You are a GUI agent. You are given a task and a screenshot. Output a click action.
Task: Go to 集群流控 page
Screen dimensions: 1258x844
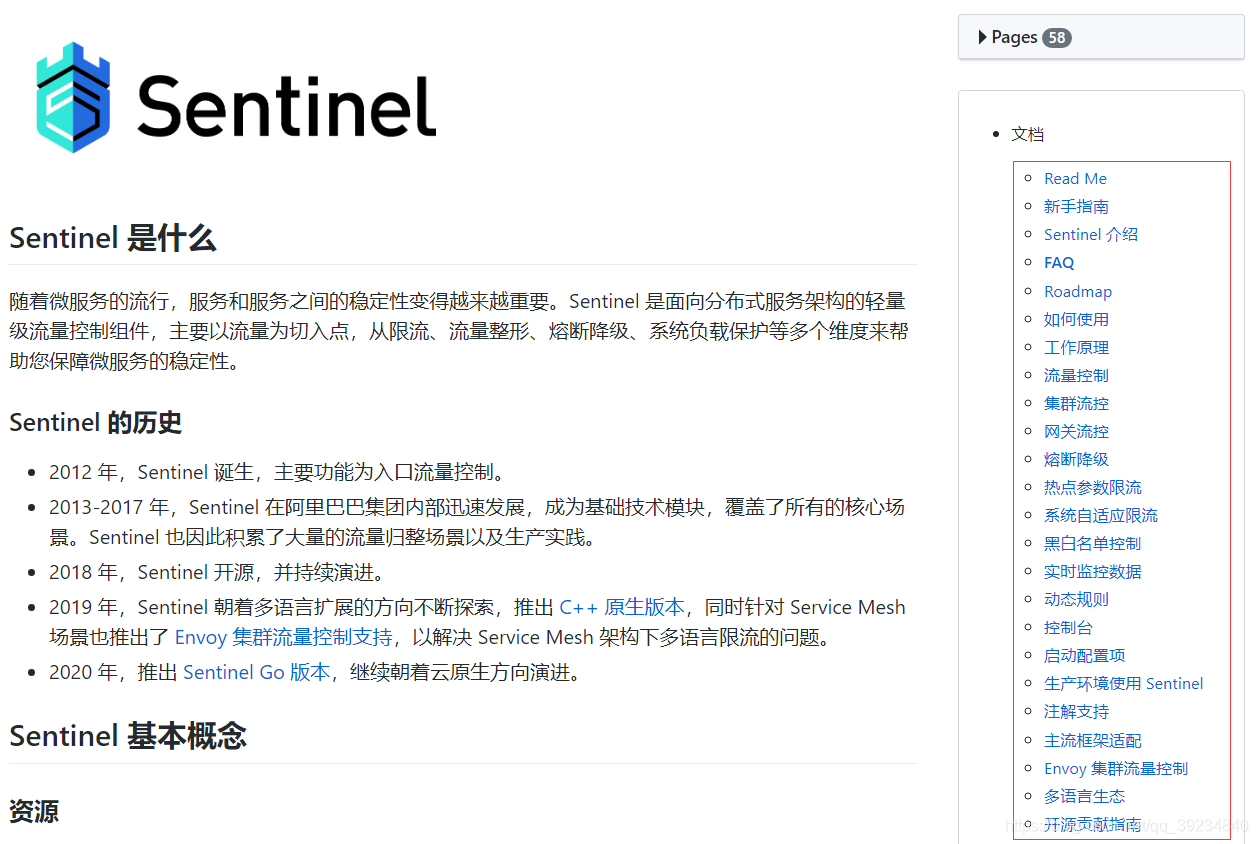point(1076,403)
